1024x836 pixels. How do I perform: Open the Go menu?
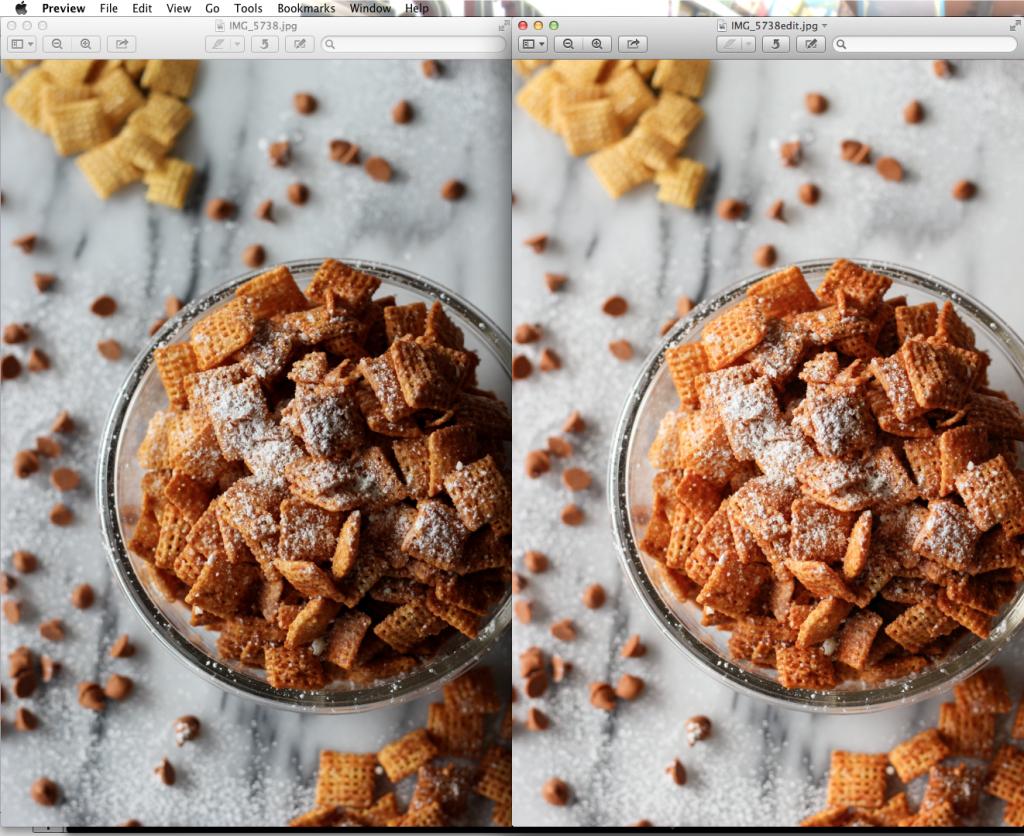pos(212,8)
